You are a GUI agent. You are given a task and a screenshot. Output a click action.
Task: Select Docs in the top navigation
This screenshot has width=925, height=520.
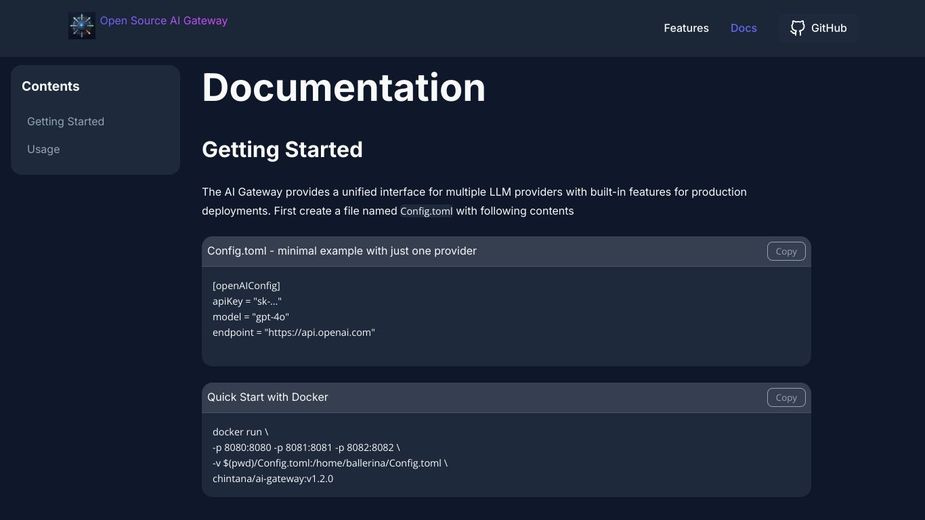pos(743,28)
